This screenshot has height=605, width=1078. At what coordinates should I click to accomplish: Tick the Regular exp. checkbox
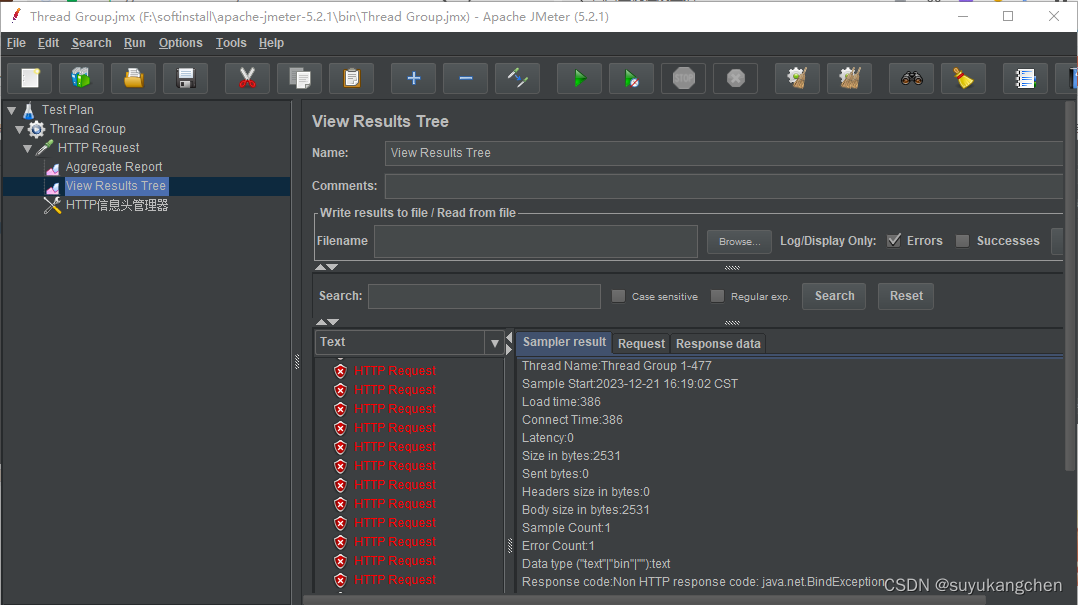pos(718,296)
